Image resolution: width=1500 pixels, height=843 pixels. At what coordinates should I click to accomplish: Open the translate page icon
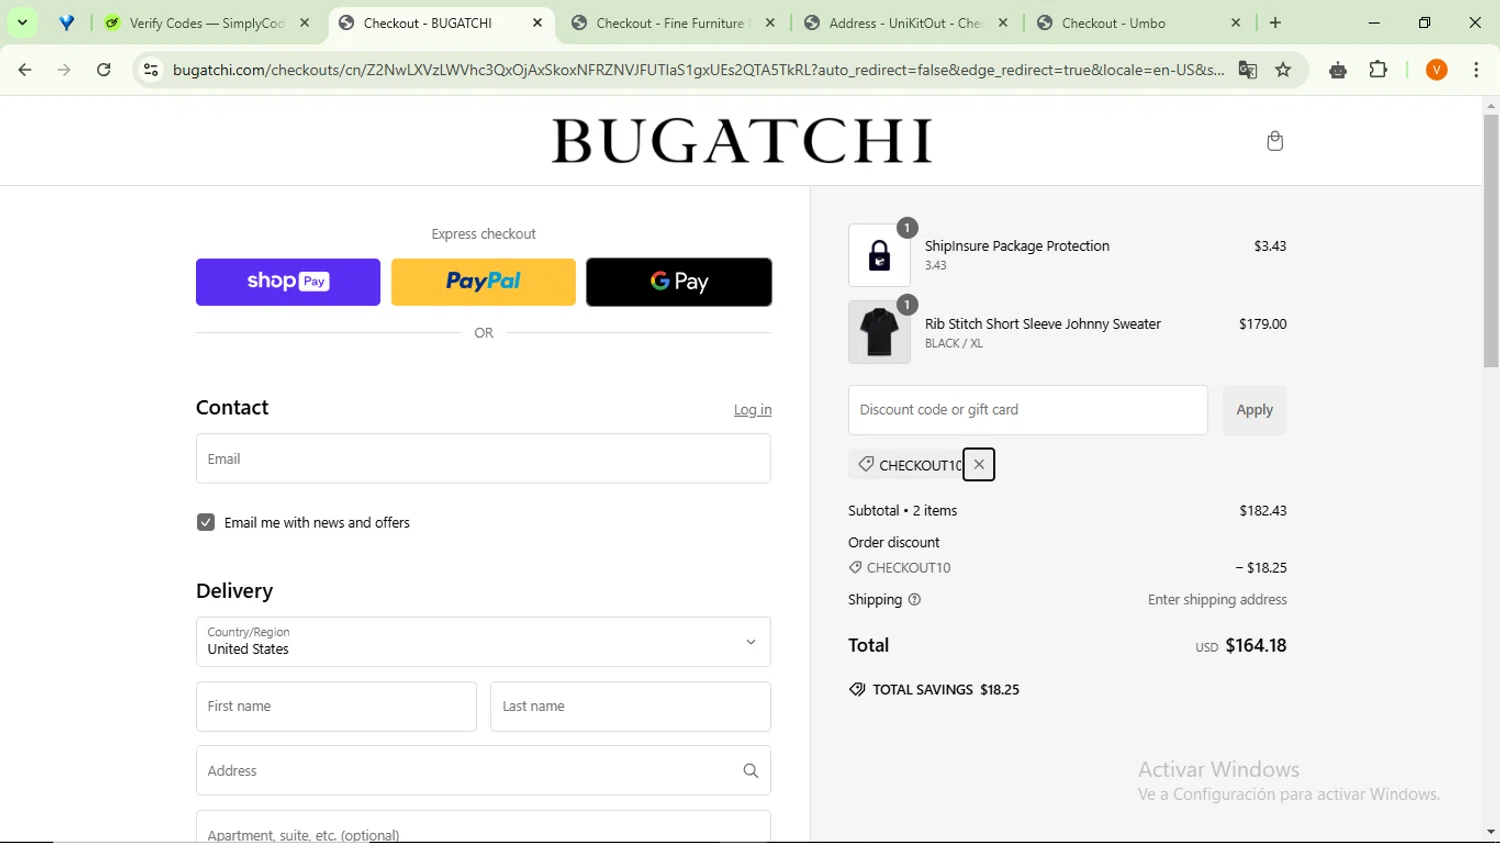(x=1247, y=70)
